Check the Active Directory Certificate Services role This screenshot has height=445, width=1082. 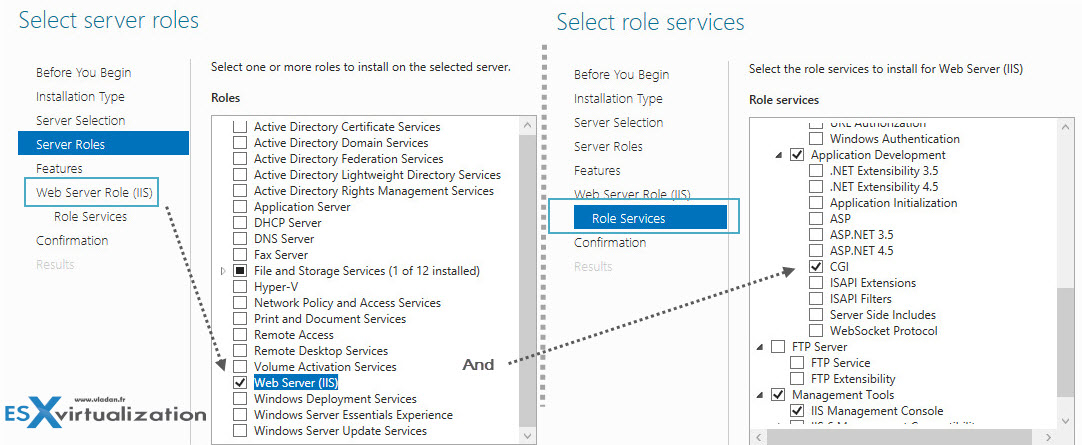click(x=239, y=127)
